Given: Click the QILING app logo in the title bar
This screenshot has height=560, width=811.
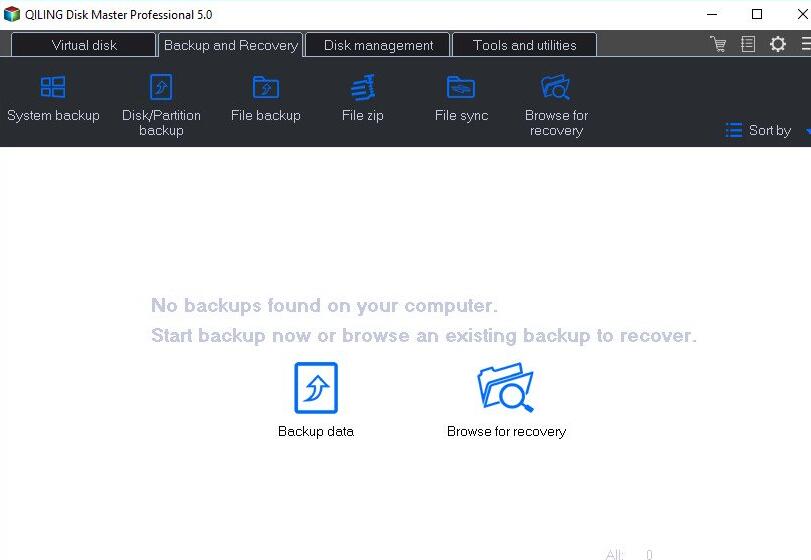Looking at the screenshot, I should point(11,14).
